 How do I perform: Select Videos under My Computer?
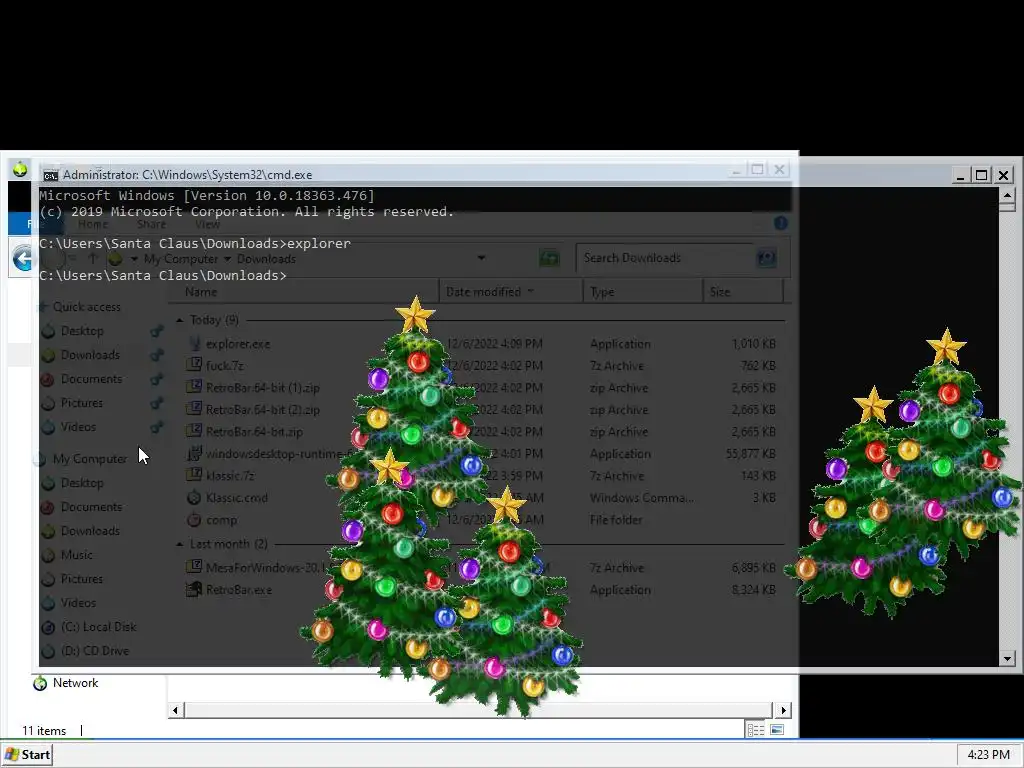(78, 603)
